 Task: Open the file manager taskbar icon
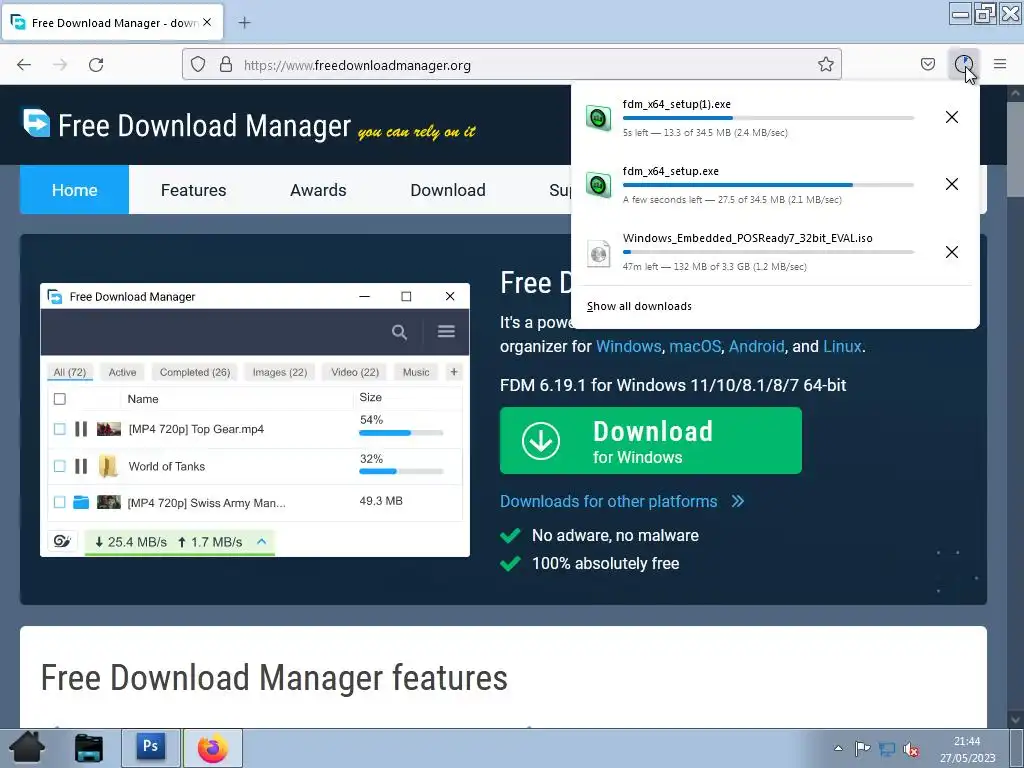point(89,748)
